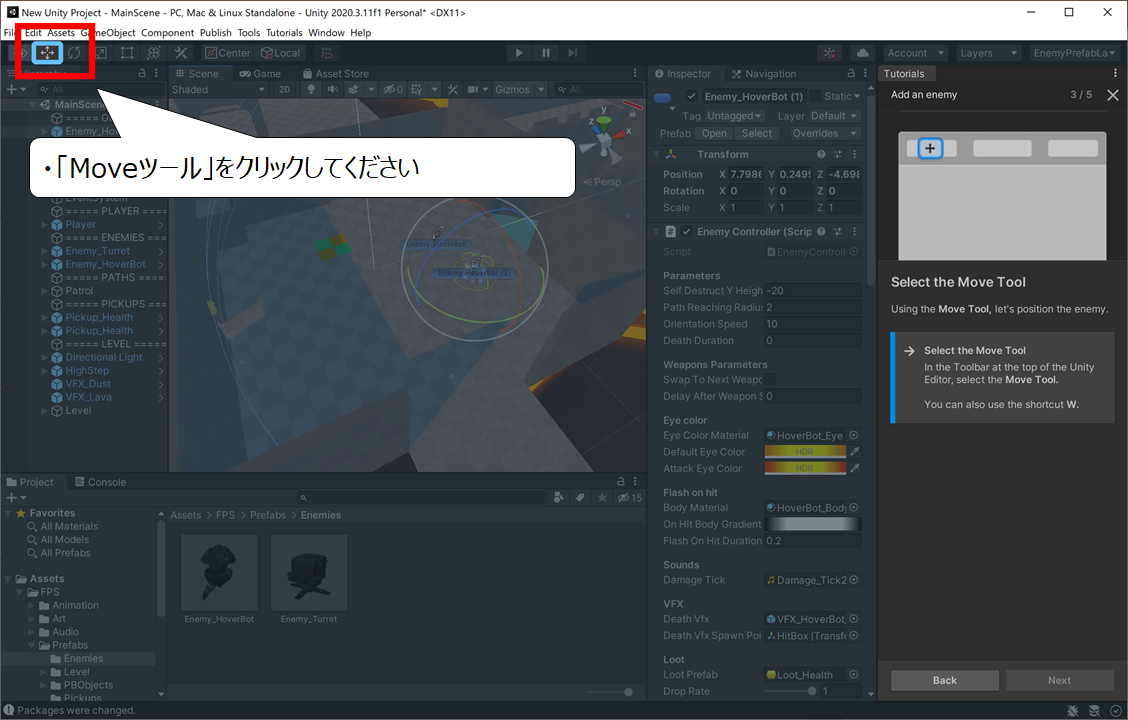Open object picker for Loot Prefab
The image size is (1128, 720).
pyautogui.click(x=854, y=675)
